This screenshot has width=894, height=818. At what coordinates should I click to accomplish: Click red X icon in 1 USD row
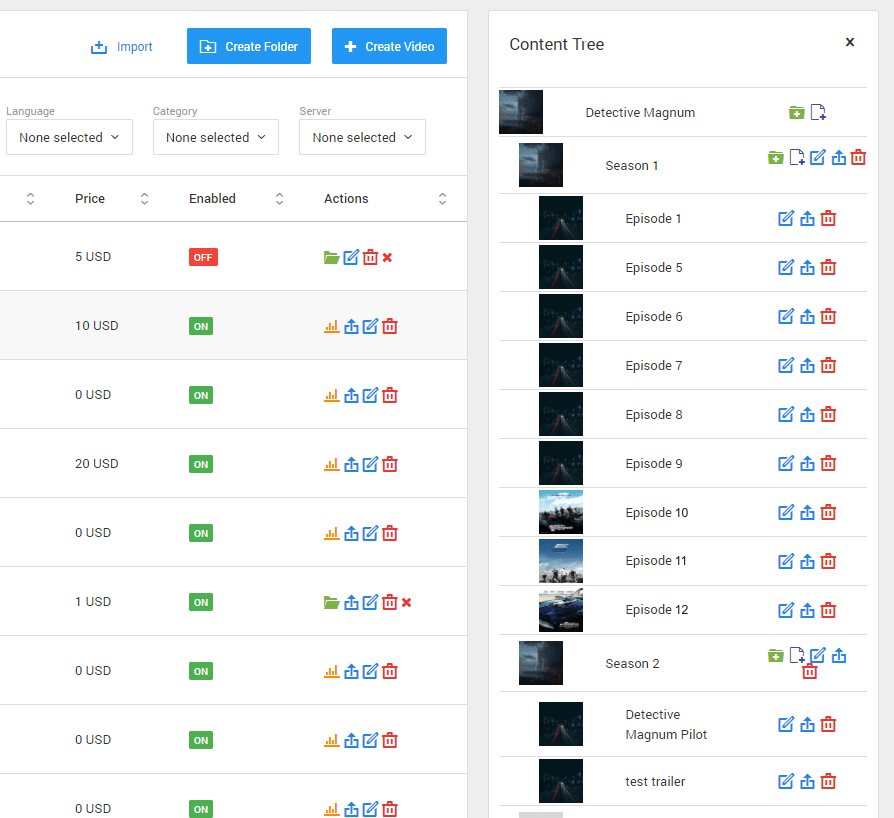[x=406, y=602]
